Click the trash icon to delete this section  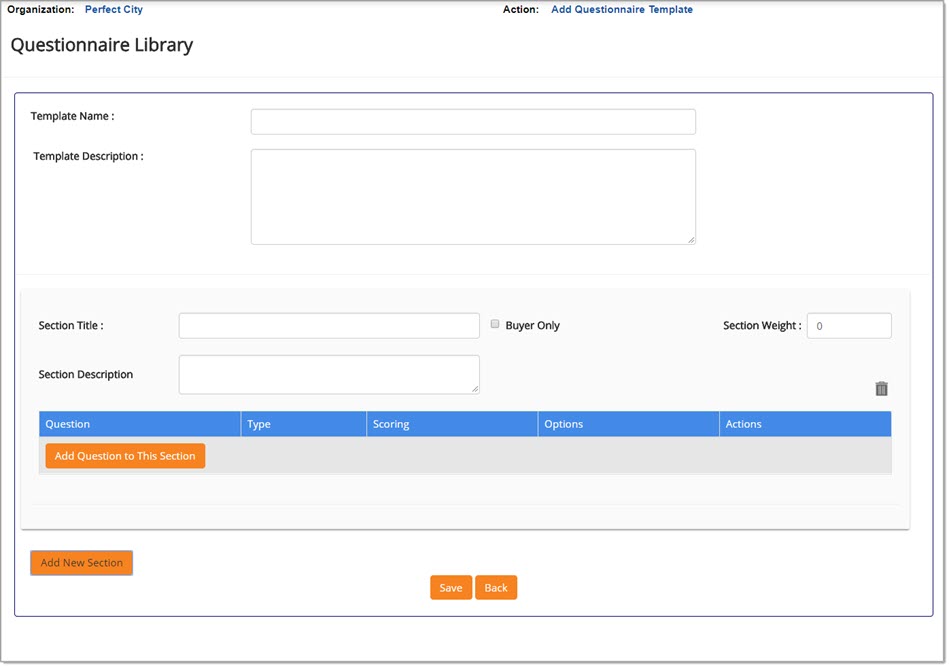tap(881, 388)
